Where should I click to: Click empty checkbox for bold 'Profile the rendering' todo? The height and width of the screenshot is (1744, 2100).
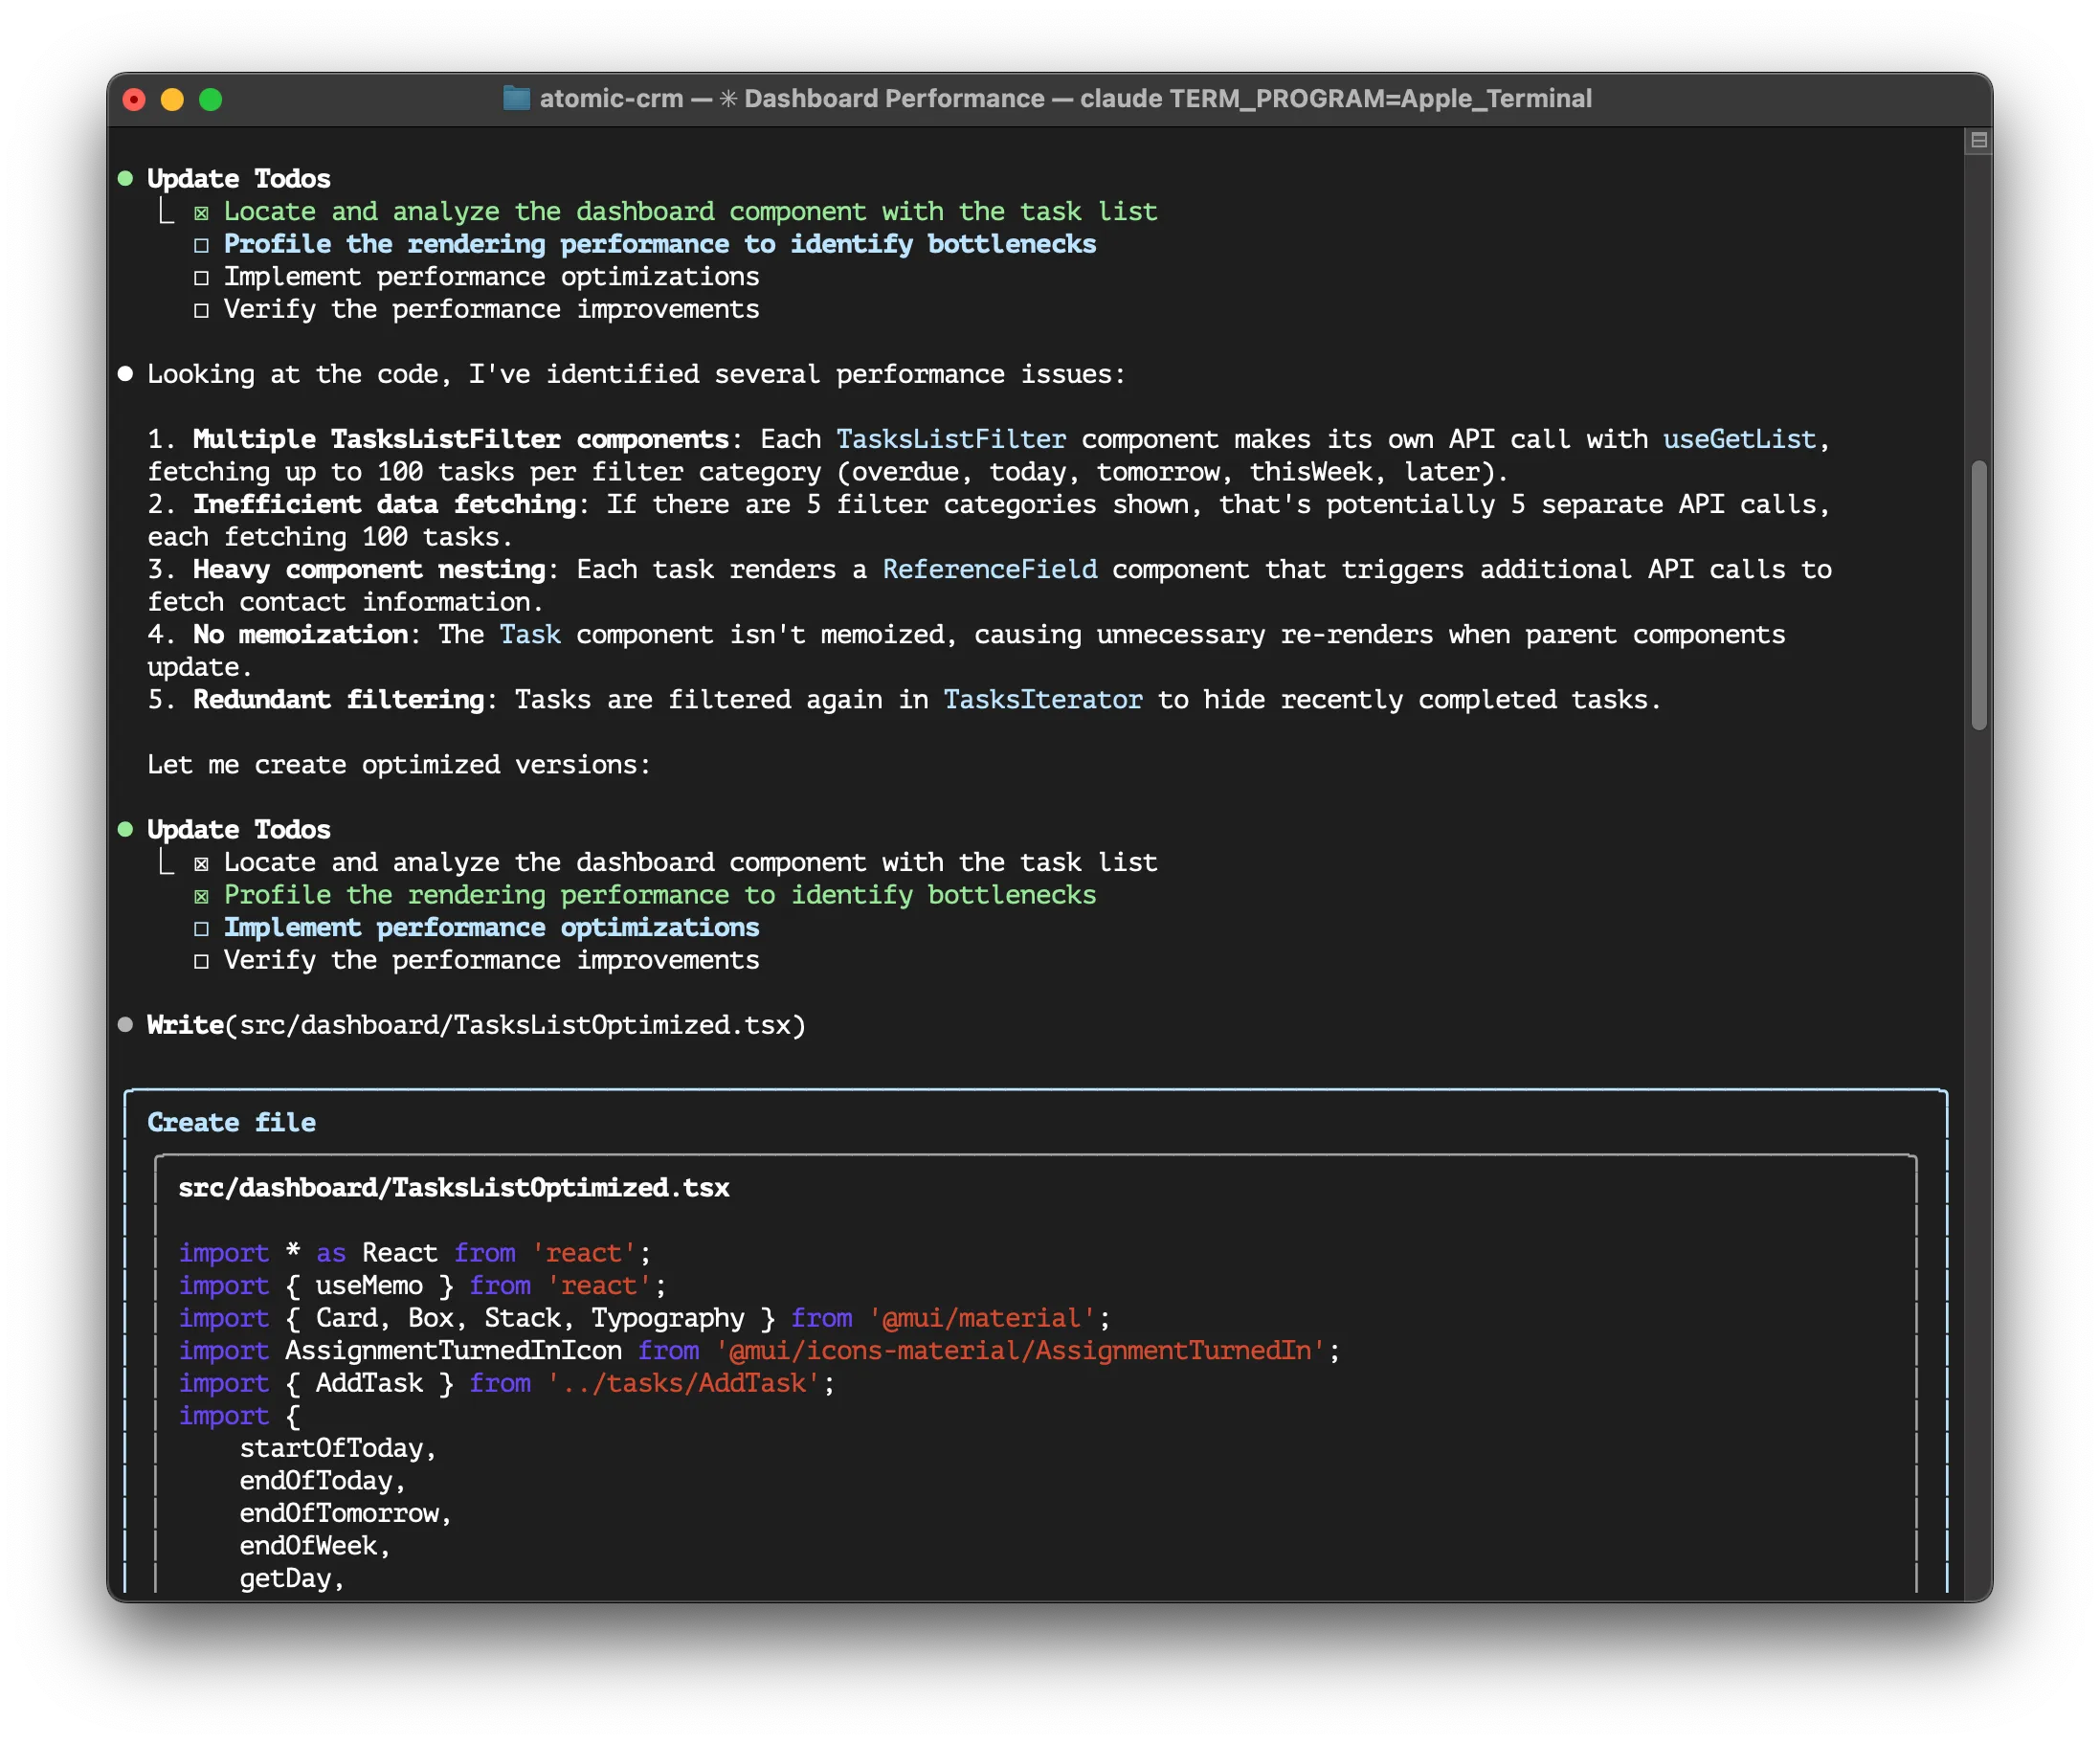[x=201, y=245]
